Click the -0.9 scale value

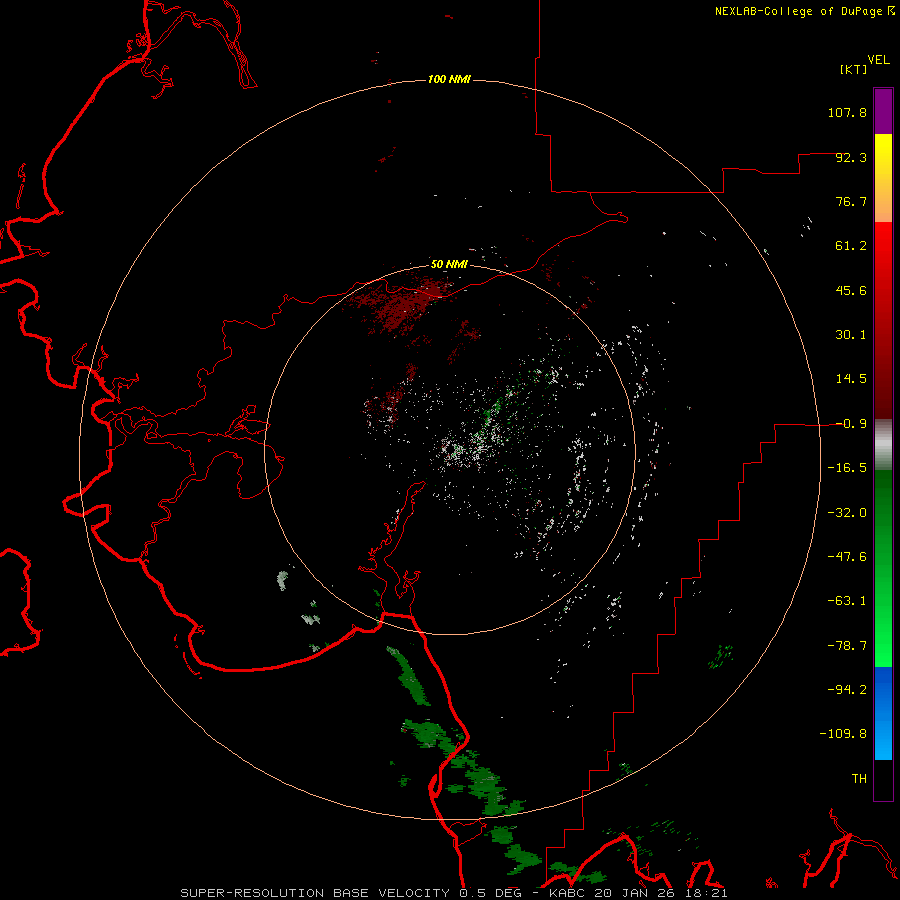pos(851,424)
